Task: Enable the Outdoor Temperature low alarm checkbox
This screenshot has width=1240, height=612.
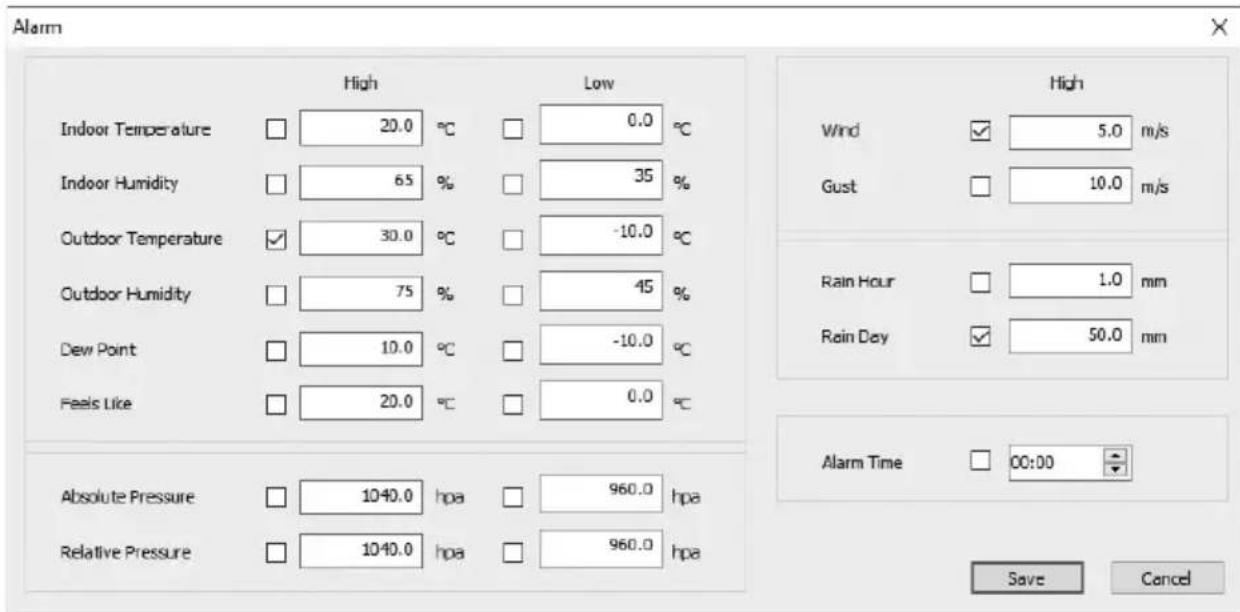Action: [513, 240]
